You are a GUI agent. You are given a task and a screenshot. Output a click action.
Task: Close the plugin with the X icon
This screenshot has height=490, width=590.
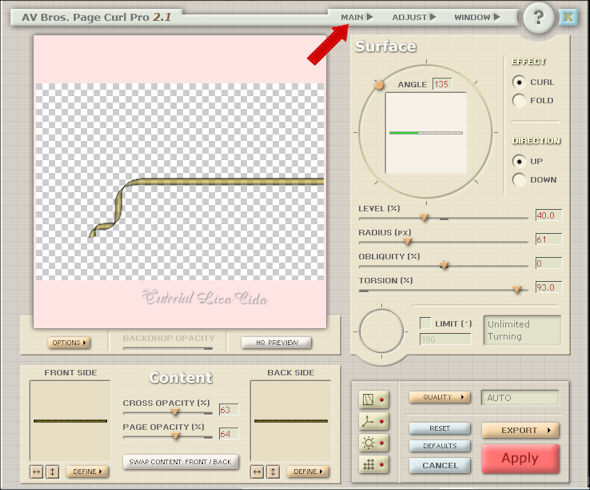coord(568,17)
